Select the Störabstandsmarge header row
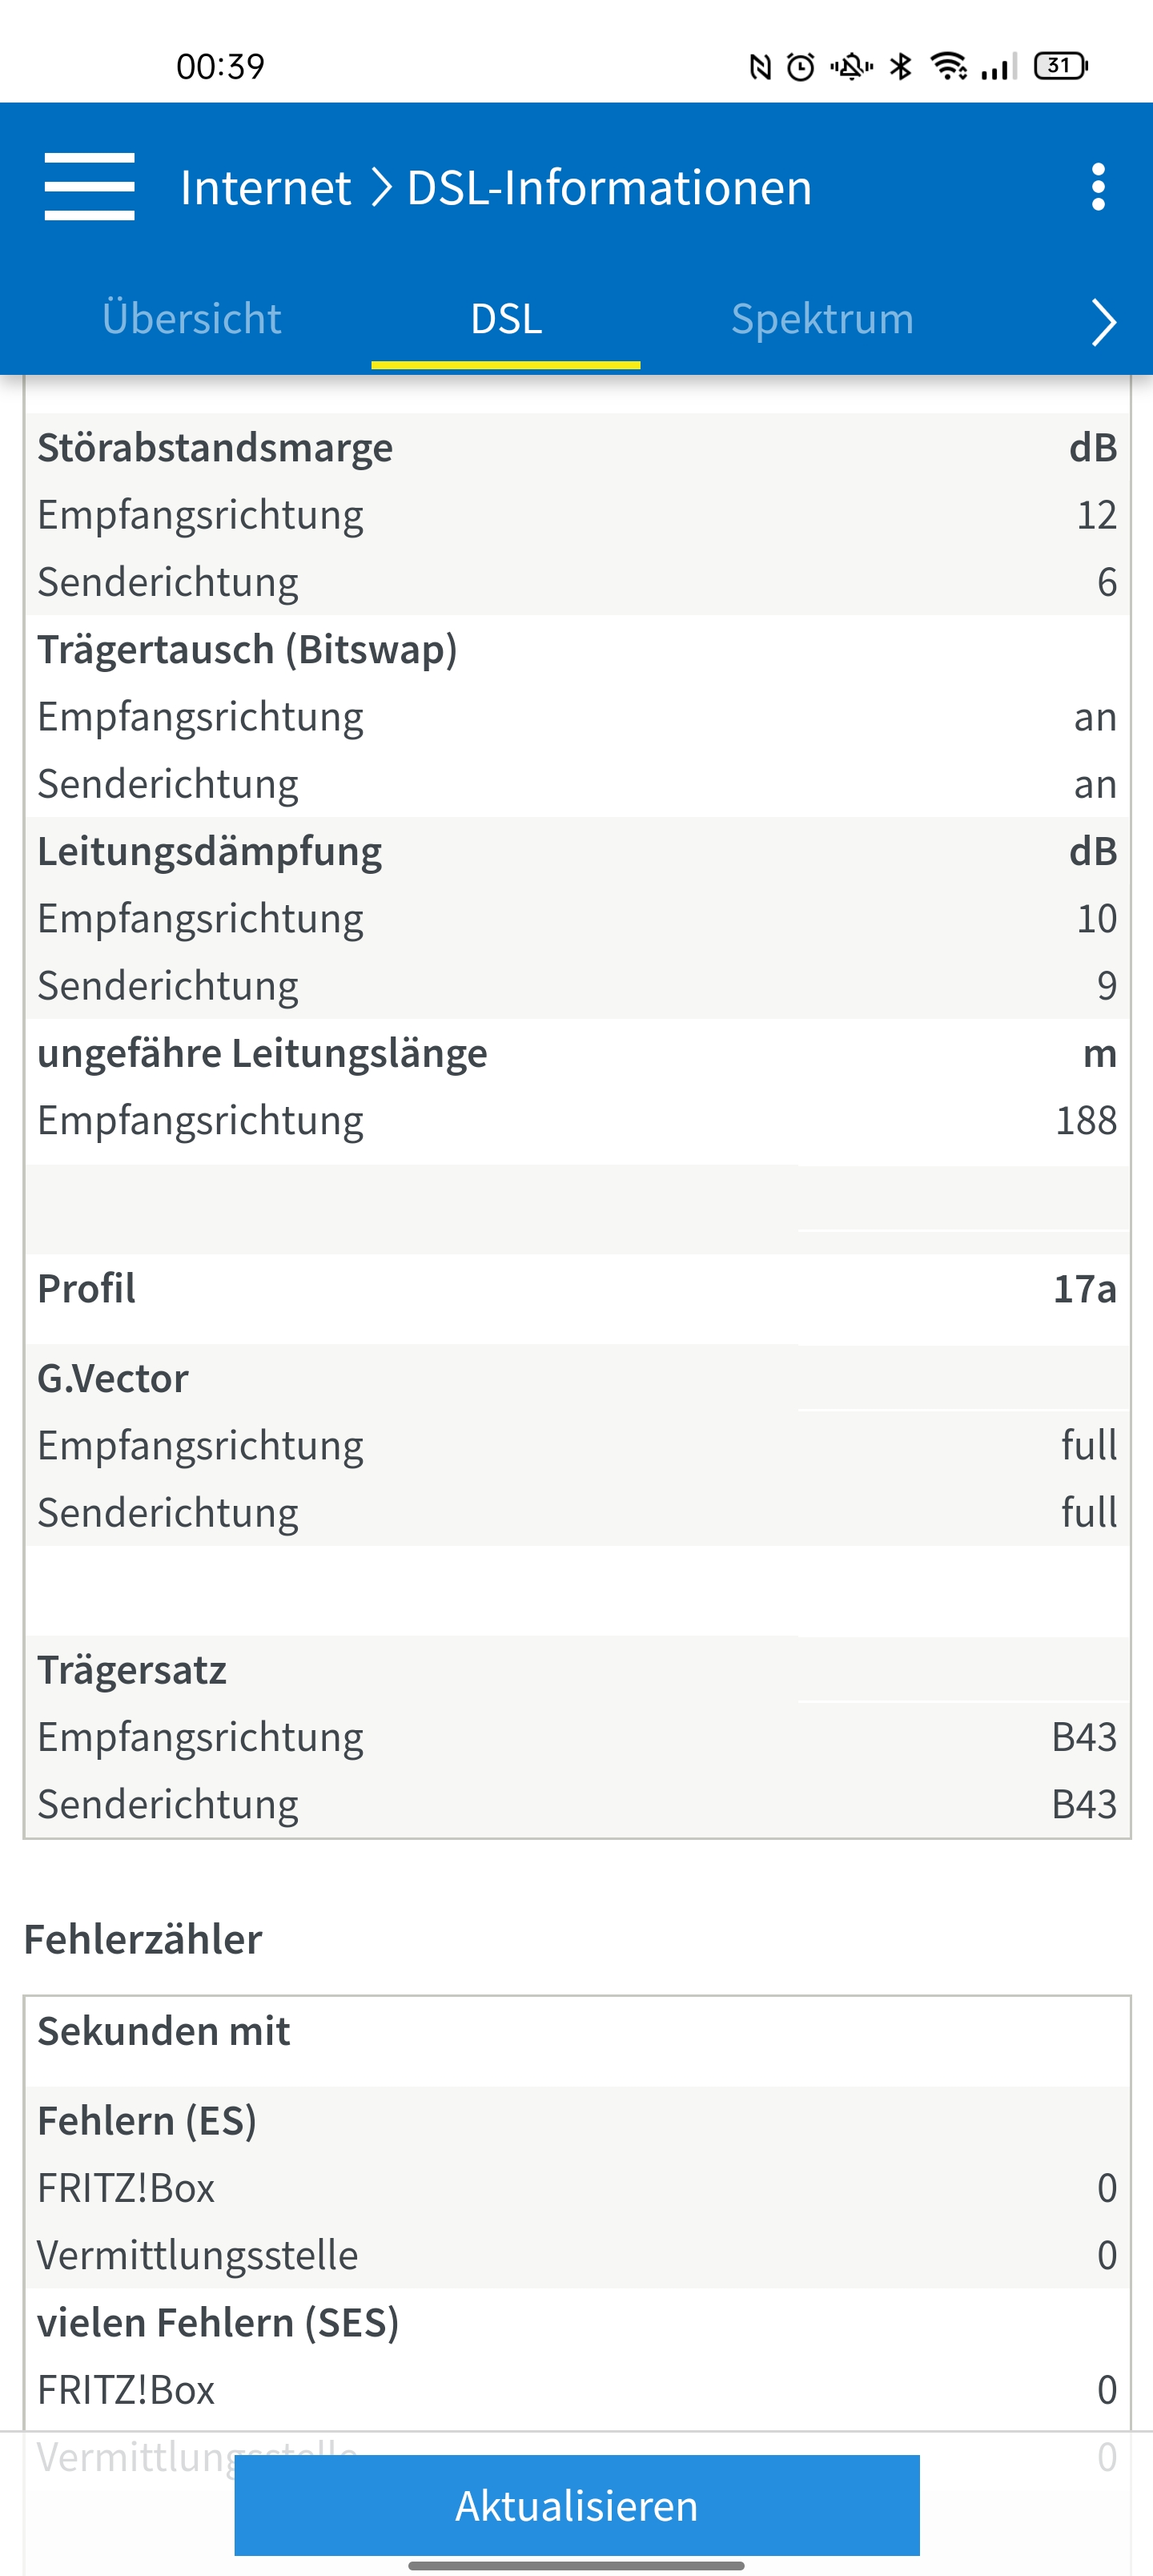Viewport: 1153px width, 2576px height. (x=577, y=447)
